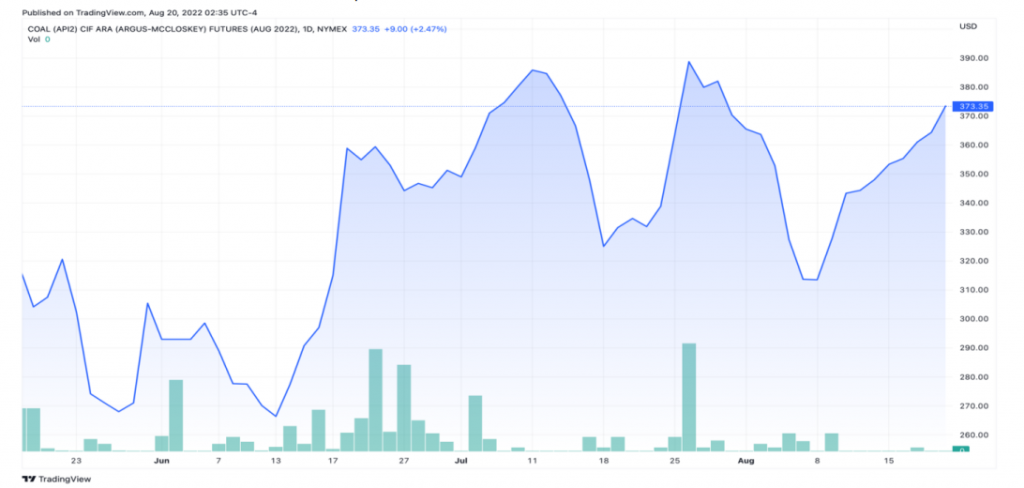The height and width of the screenshot is (488, 1024).
Task: Click the tallest volume bar in late July
Action: click(x=689, y=397)
